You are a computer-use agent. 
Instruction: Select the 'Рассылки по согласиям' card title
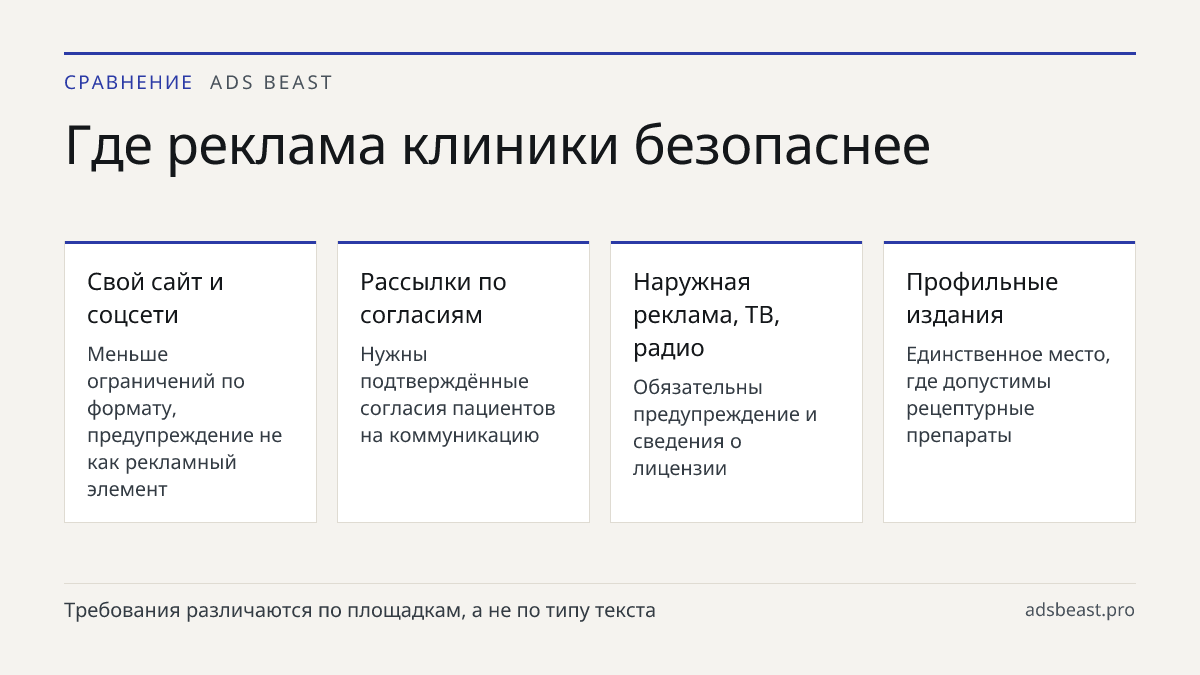pyautogui.click(x=433, y=298)
